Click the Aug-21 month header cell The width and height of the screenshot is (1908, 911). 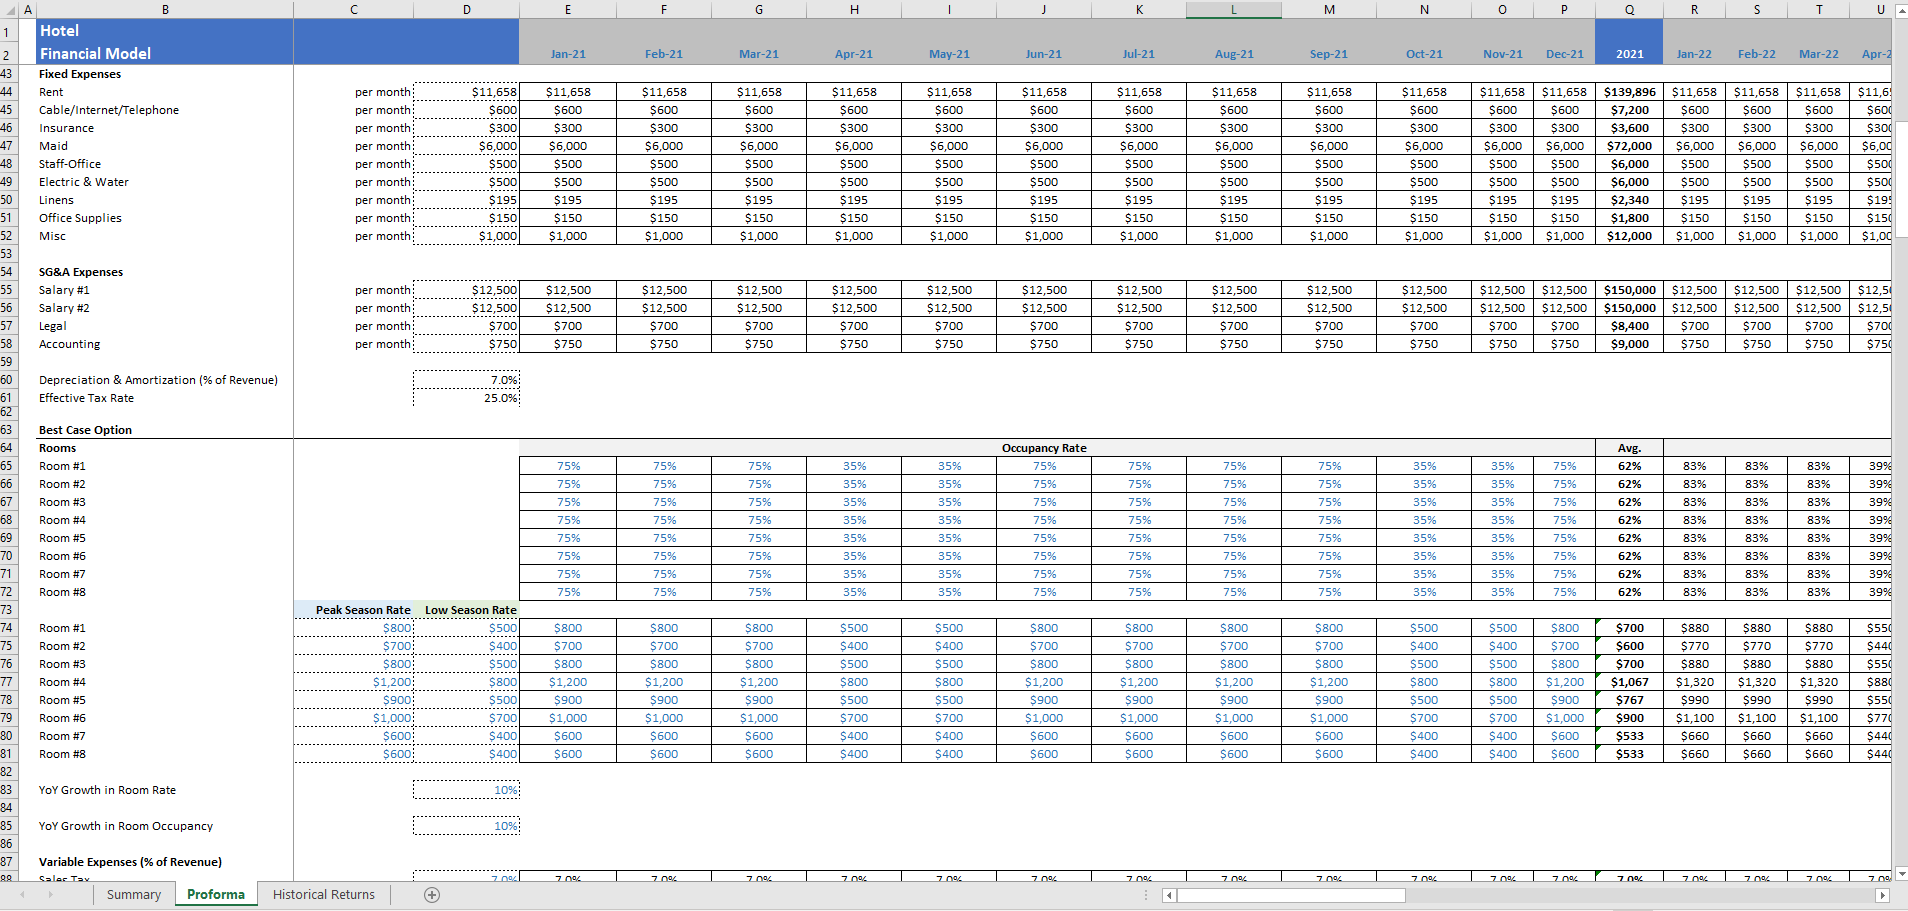pos(1234,54)
